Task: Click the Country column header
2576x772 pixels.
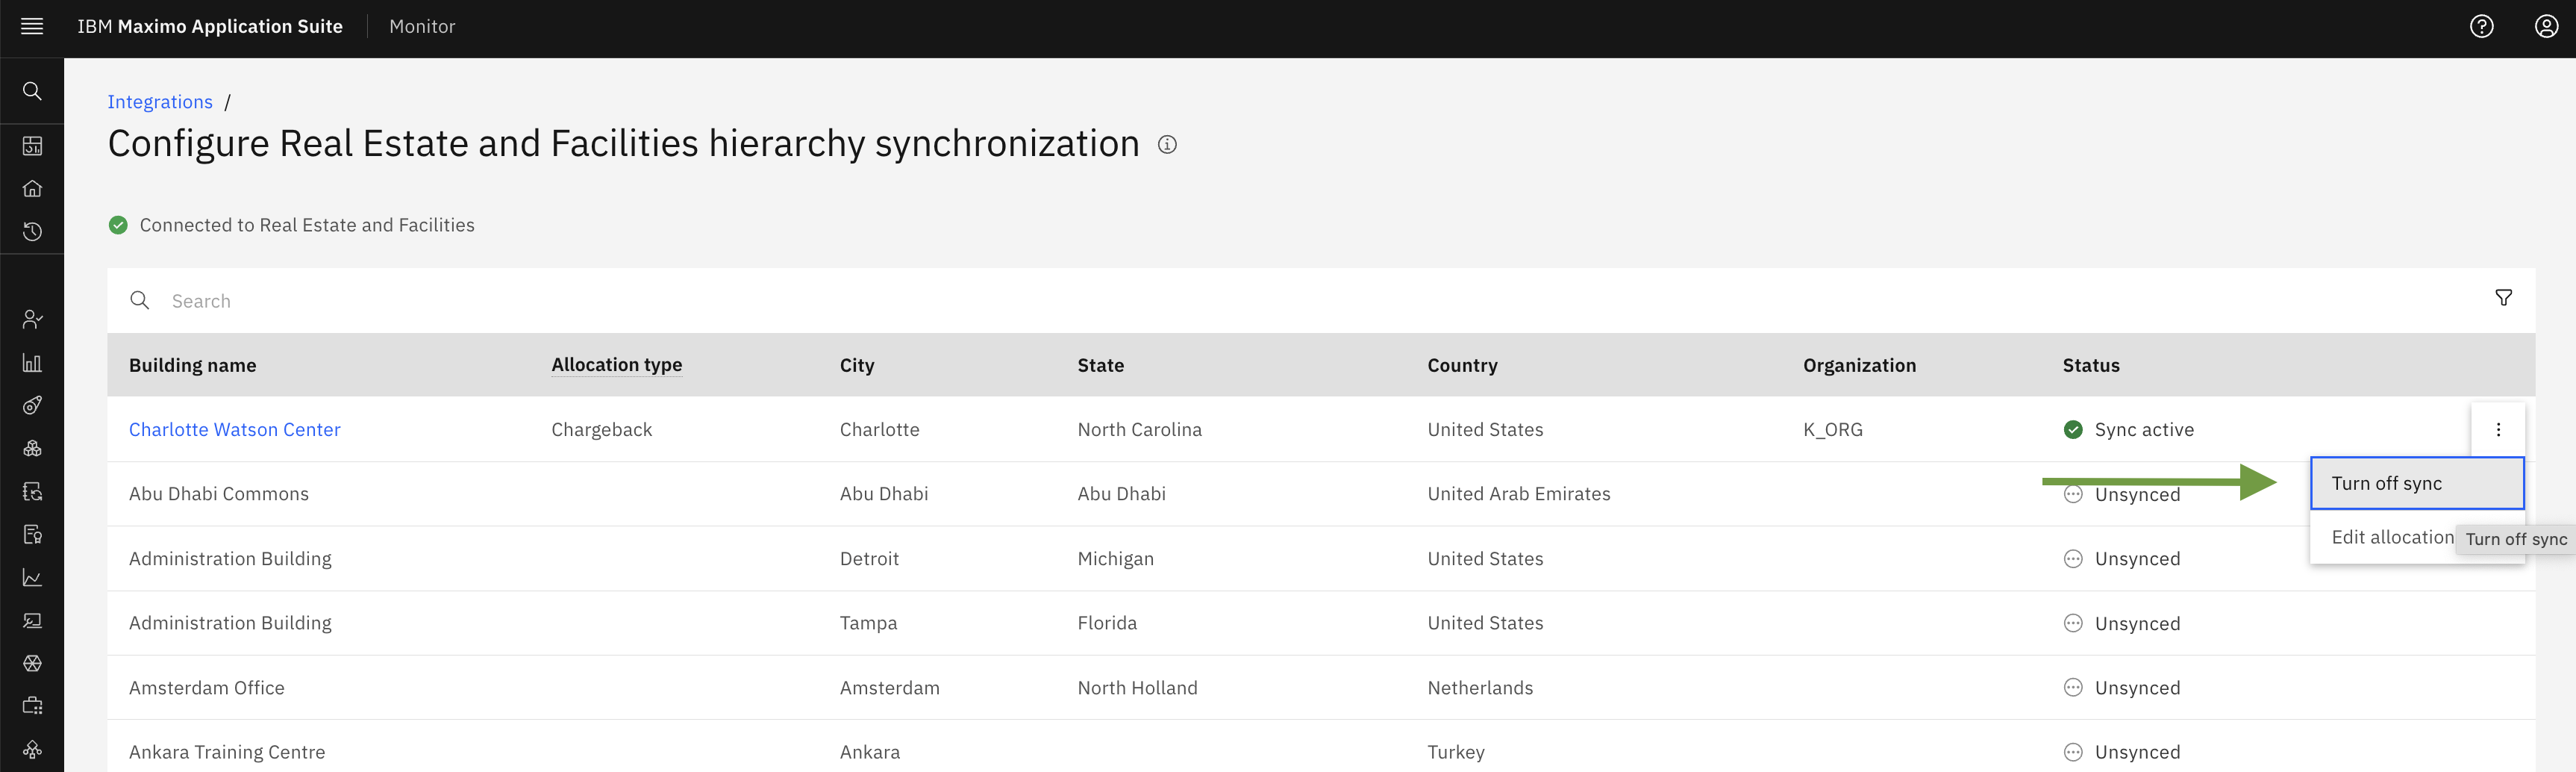Action: tap(1462, 366)
